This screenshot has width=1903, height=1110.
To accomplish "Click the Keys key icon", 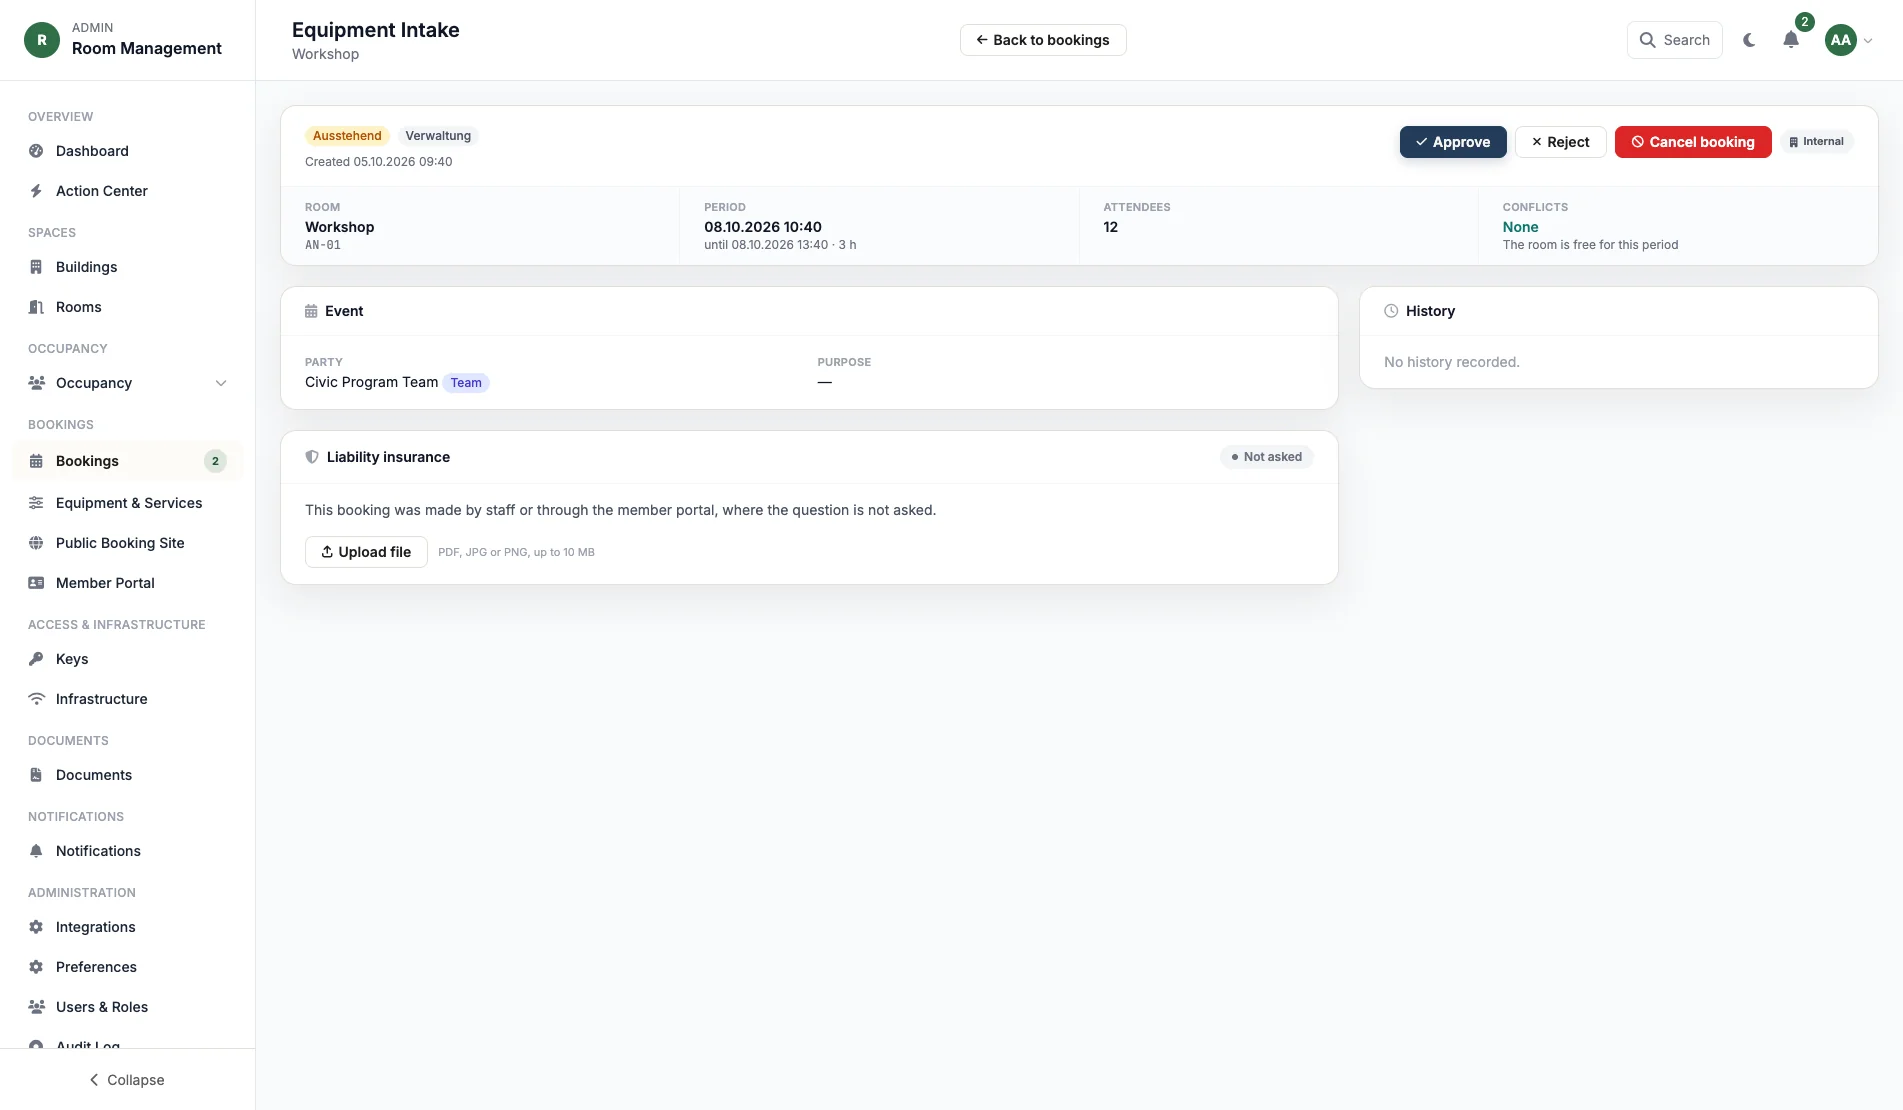I will click(x=36, y=659).
